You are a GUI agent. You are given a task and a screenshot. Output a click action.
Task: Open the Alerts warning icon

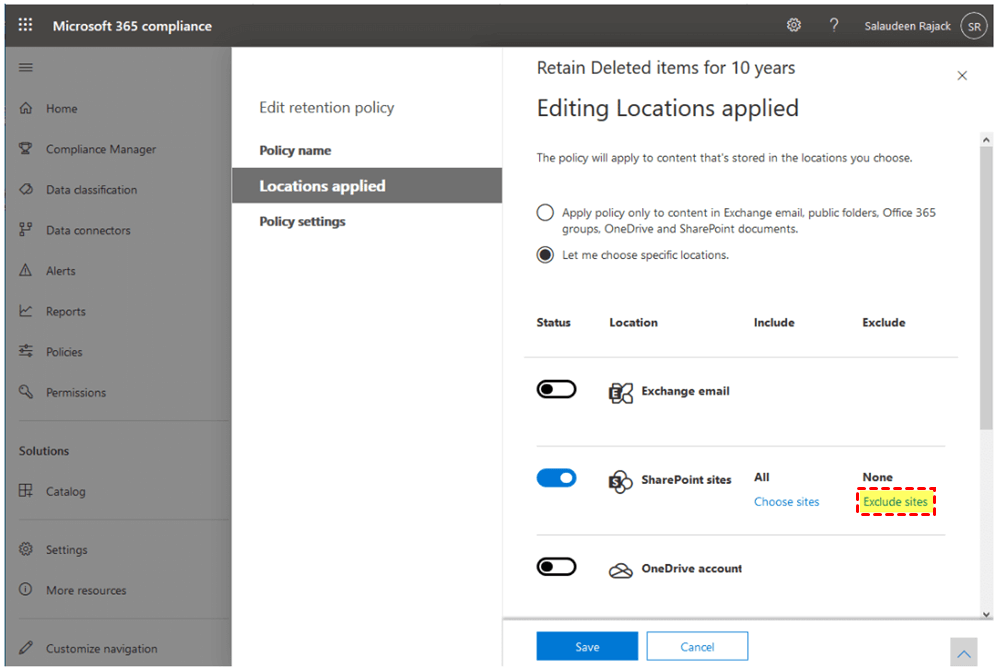tap(26, 271)
